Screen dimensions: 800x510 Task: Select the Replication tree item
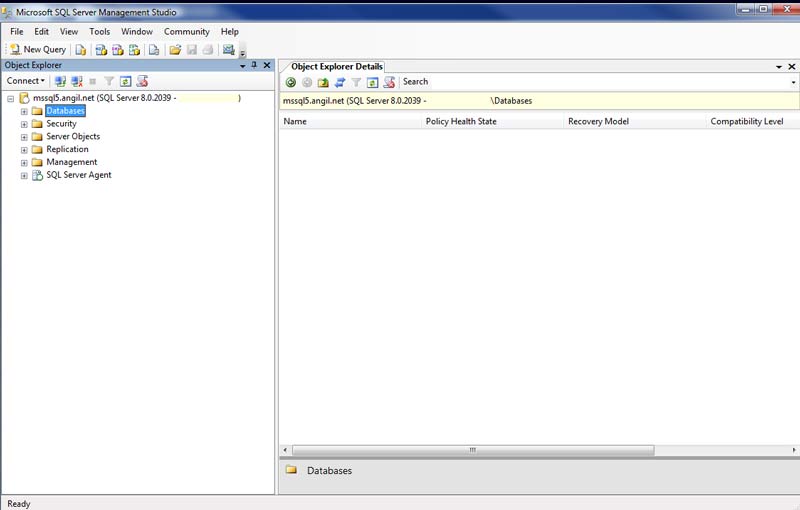(67, 149)
